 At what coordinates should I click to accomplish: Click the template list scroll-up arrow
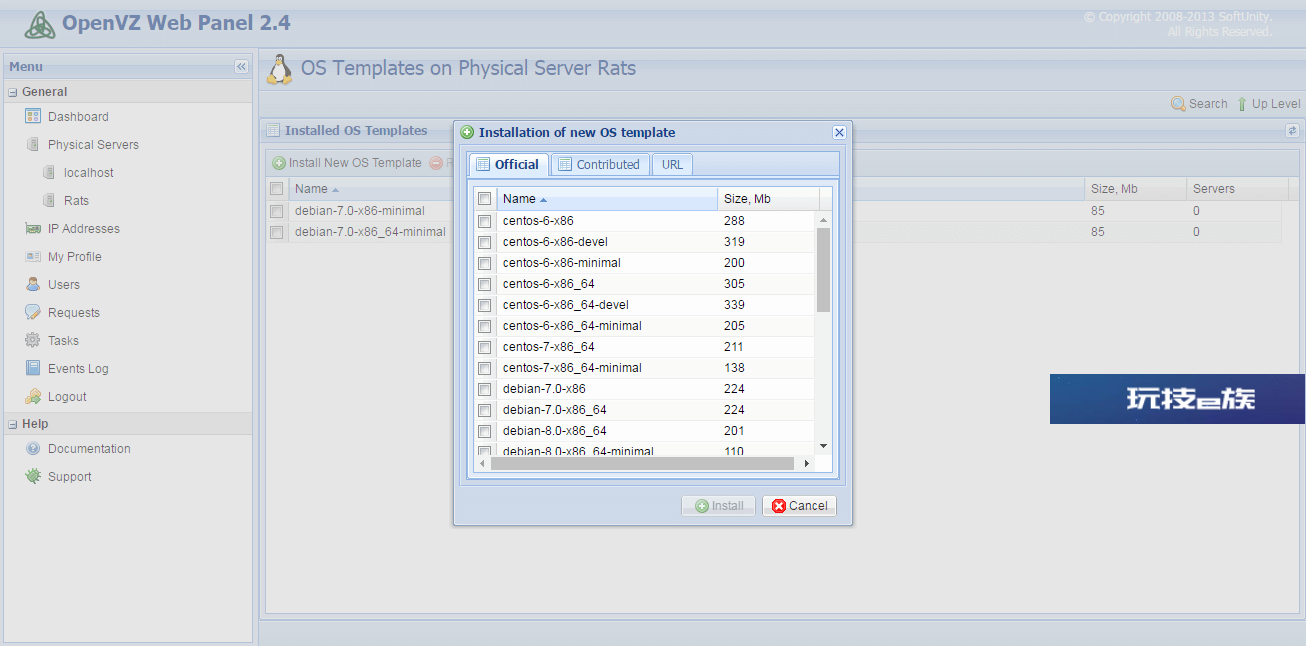click(x=824, y=220)
